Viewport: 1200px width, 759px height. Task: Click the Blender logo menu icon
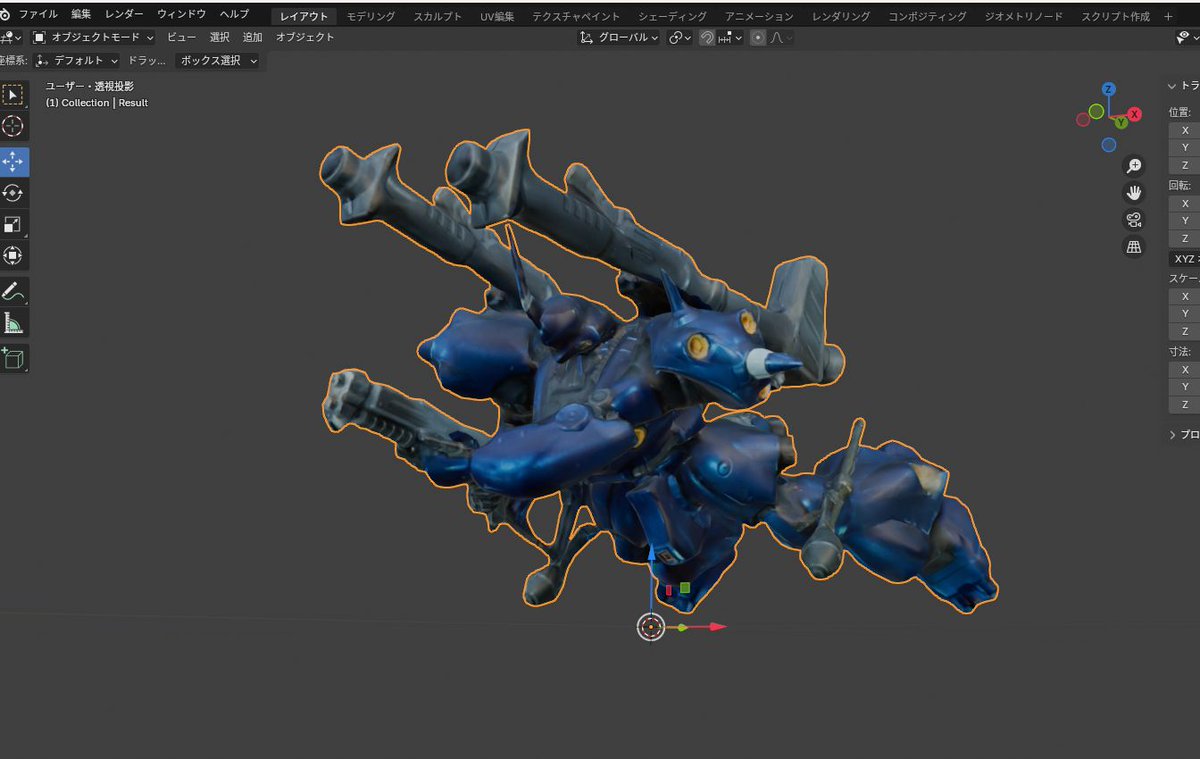5,15
